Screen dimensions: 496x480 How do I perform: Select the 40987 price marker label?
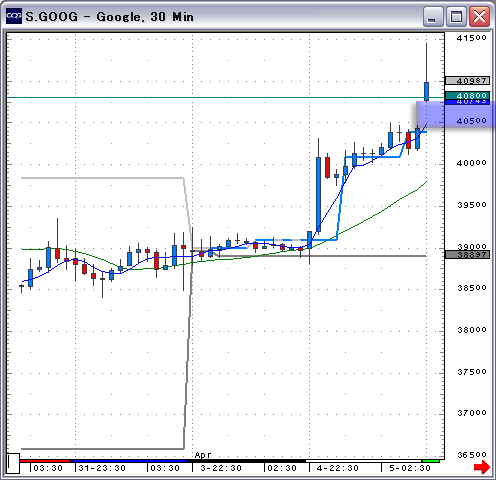tap(467, 81)
